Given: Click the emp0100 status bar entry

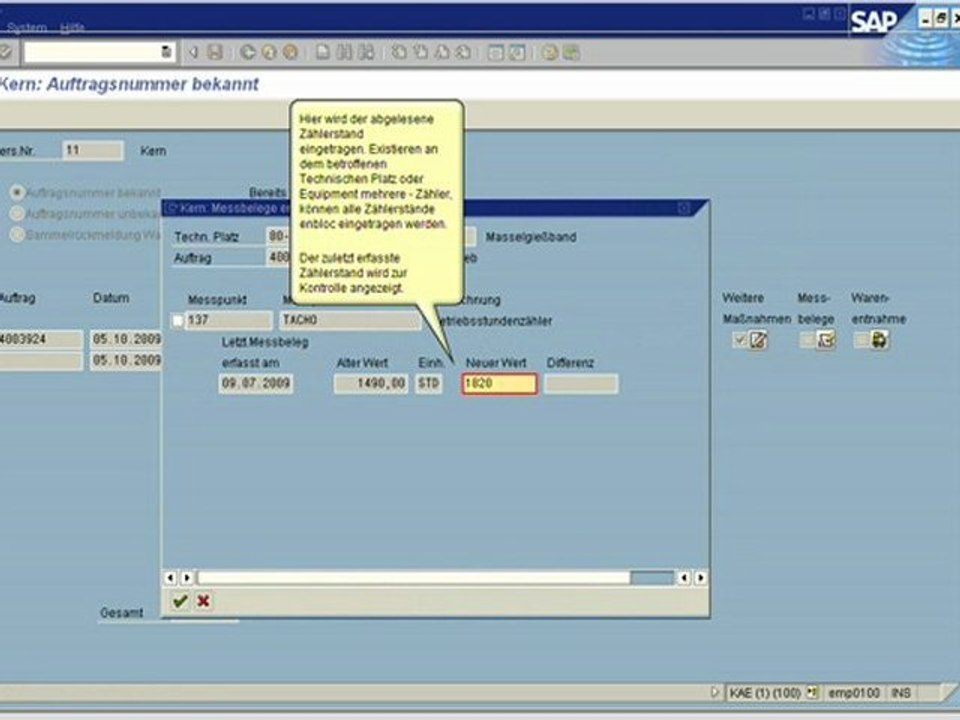Looking at the screenshot, I should pos(853,693).
